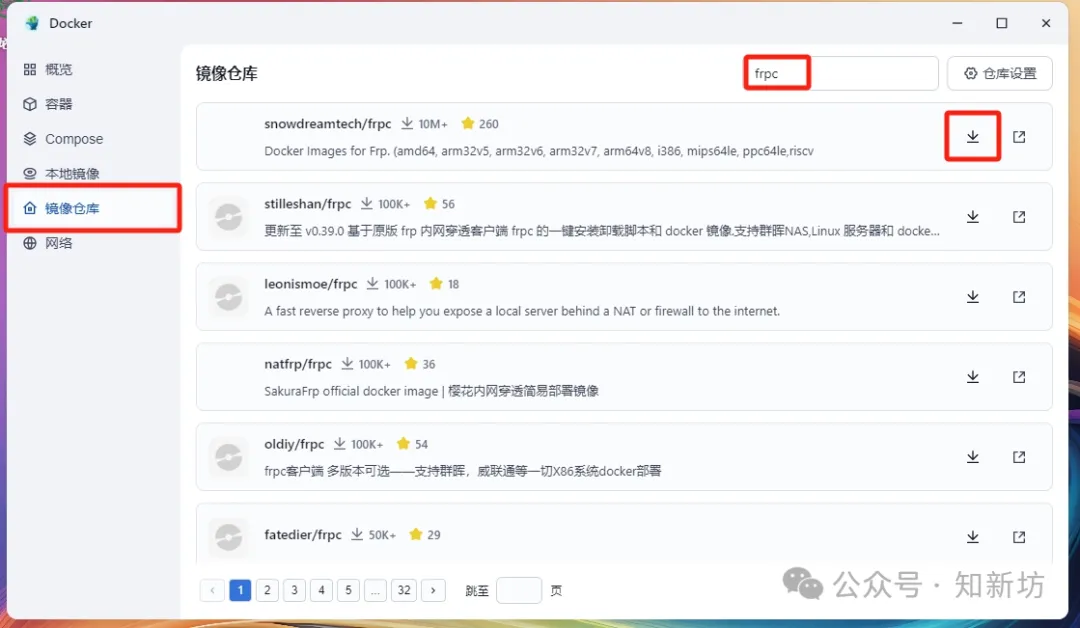Expand more pages via ellipsis button

pyautogui.click(x=375, y=590)
